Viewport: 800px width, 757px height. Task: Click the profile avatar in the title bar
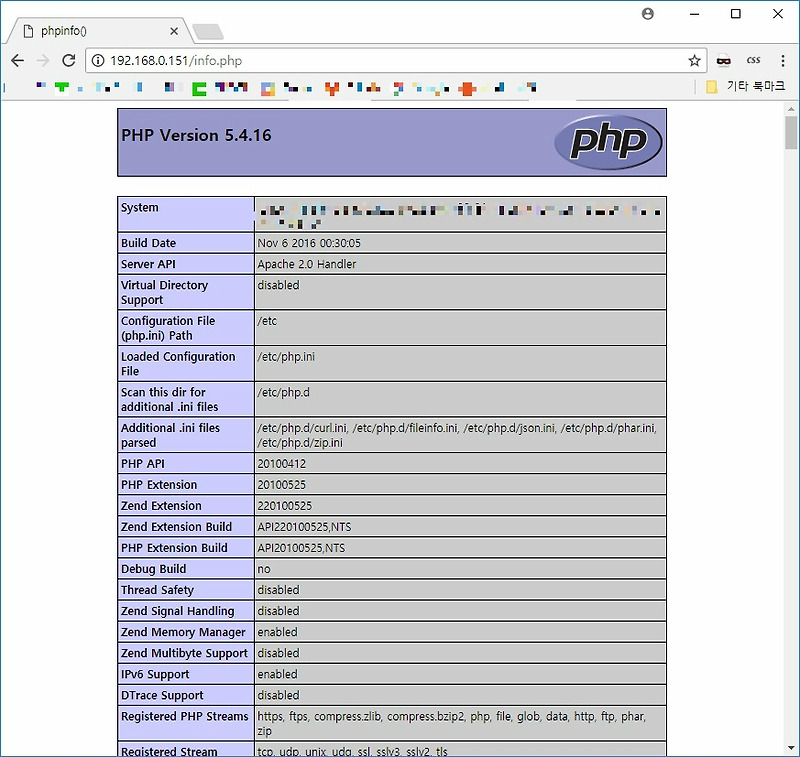(647, 15)
